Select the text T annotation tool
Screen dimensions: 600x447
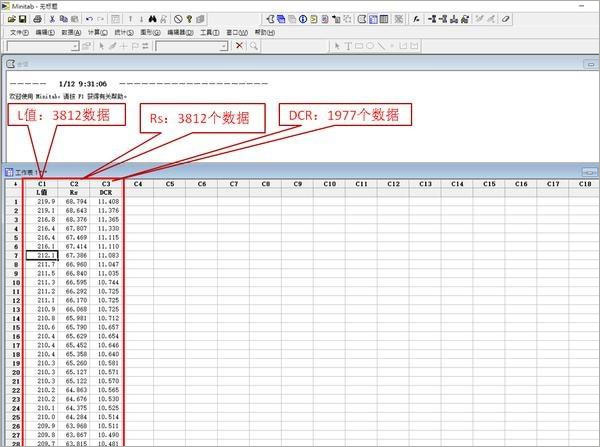tap(348, 46)
